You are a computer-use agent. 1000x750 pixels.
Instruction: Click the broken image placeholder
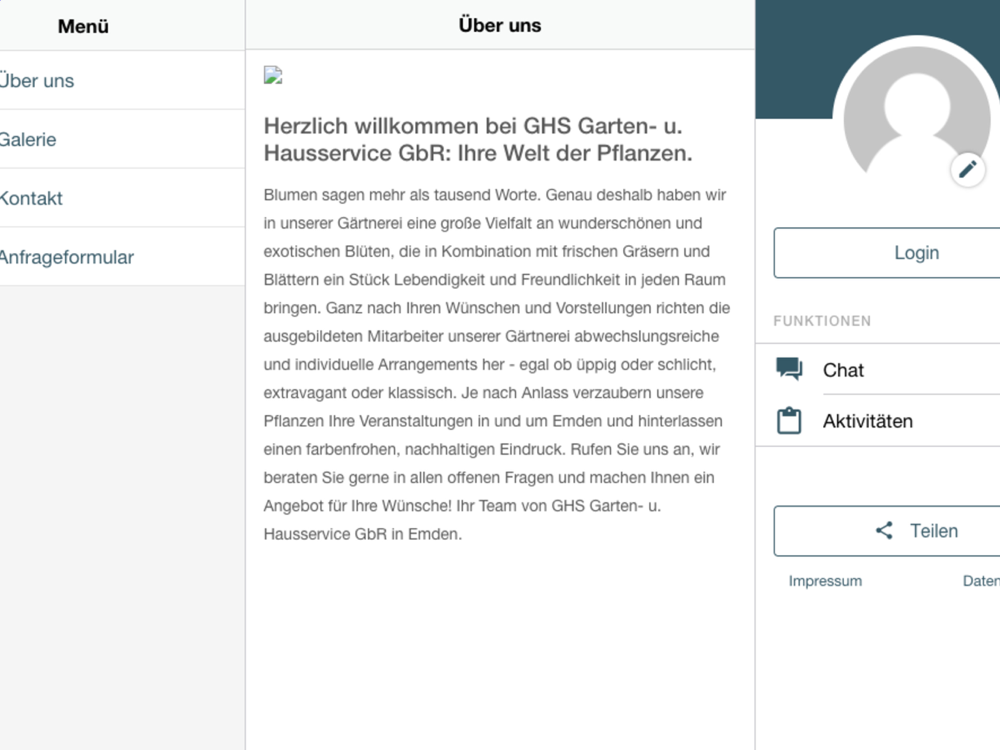(x=273, y=75)
